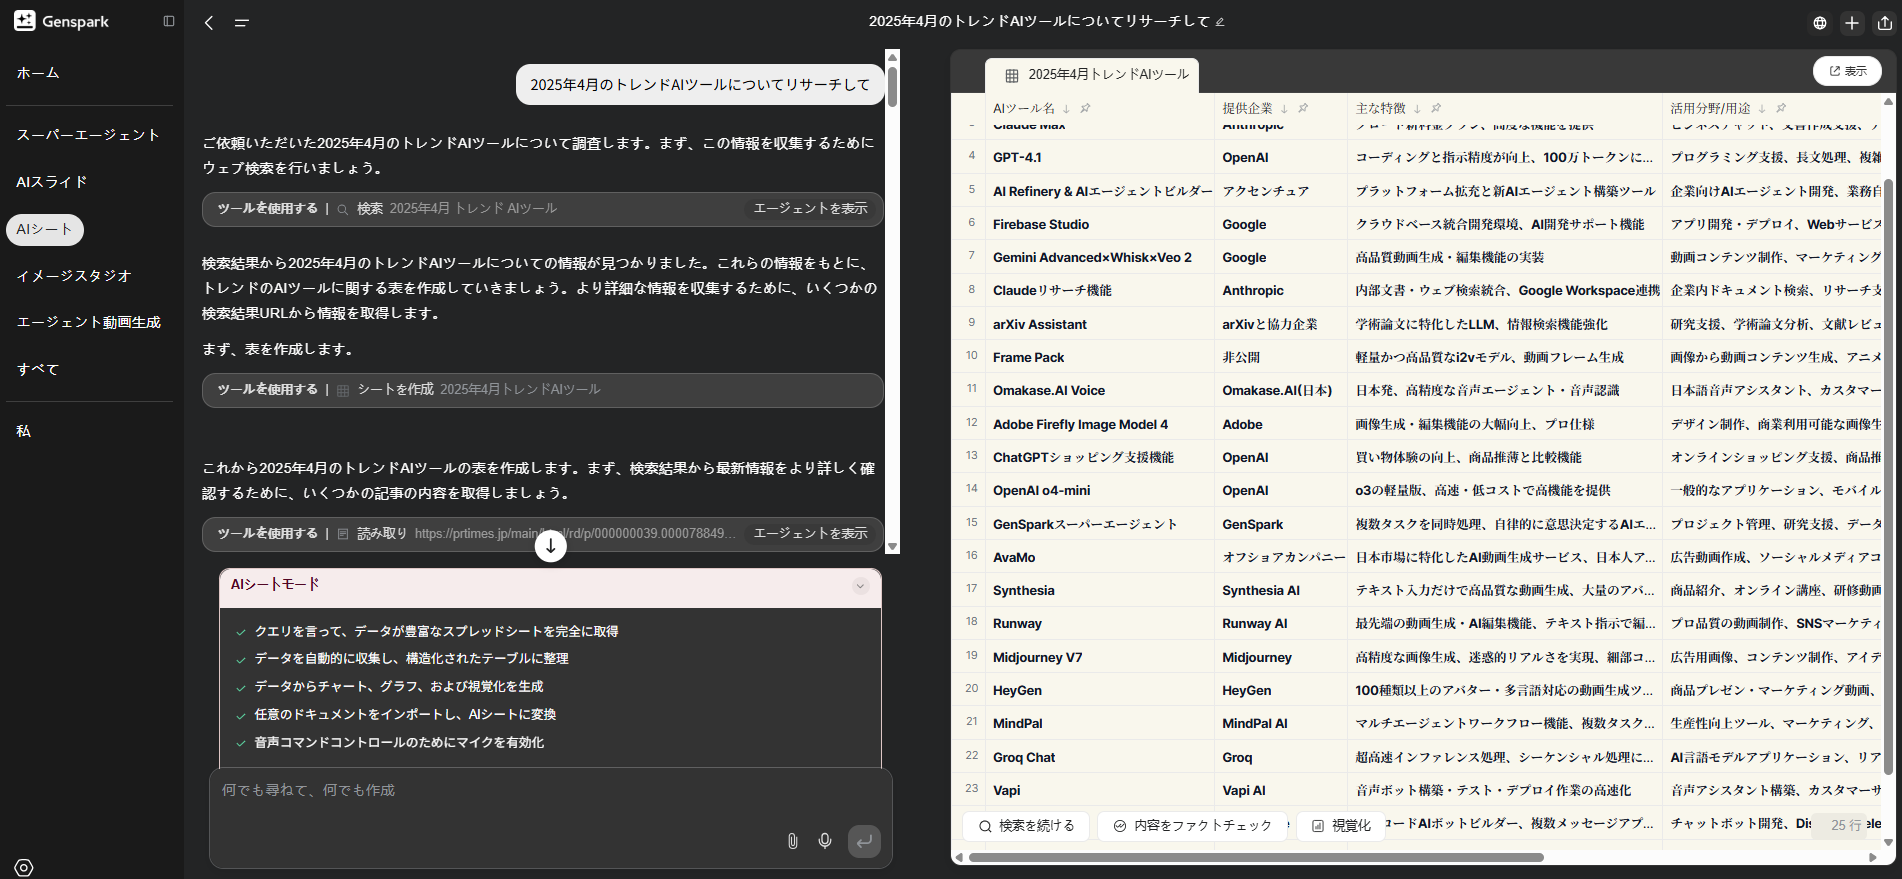Click エージェントを表示 on the search row

[x=810, y=209]
